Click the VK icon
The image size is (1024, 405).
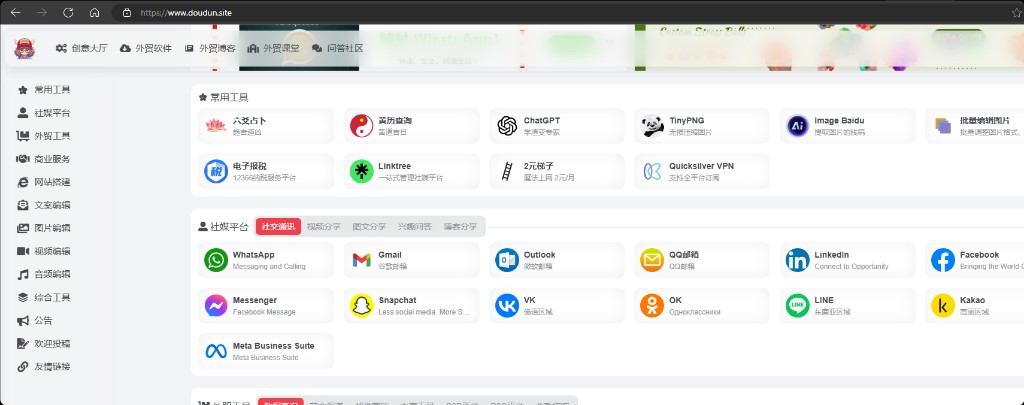tap(507, 306)
